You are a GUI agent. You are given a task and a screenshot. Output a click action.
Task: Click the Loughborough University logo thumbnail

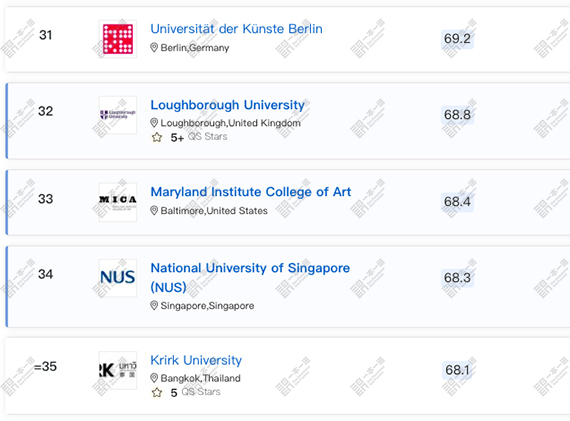118,115
